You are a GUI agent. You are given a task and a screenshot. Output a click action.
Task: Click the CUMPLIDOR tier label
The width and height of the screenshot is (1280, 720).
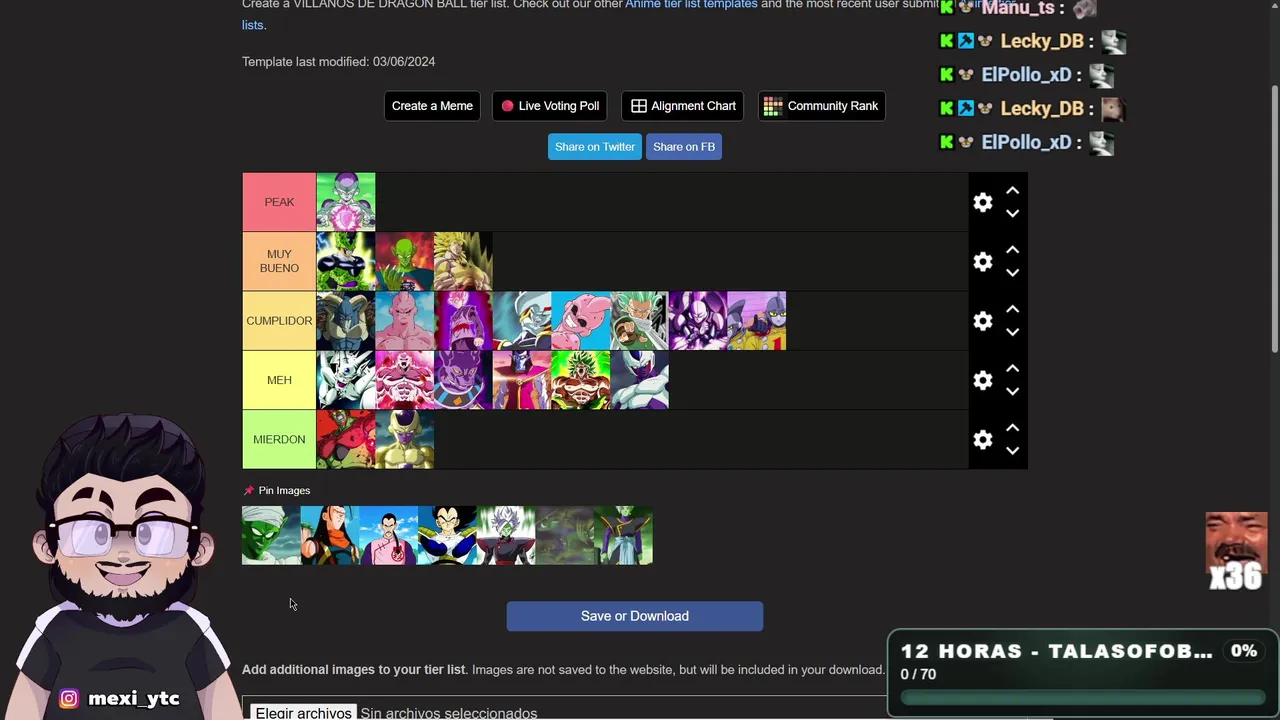pos(279,321)
